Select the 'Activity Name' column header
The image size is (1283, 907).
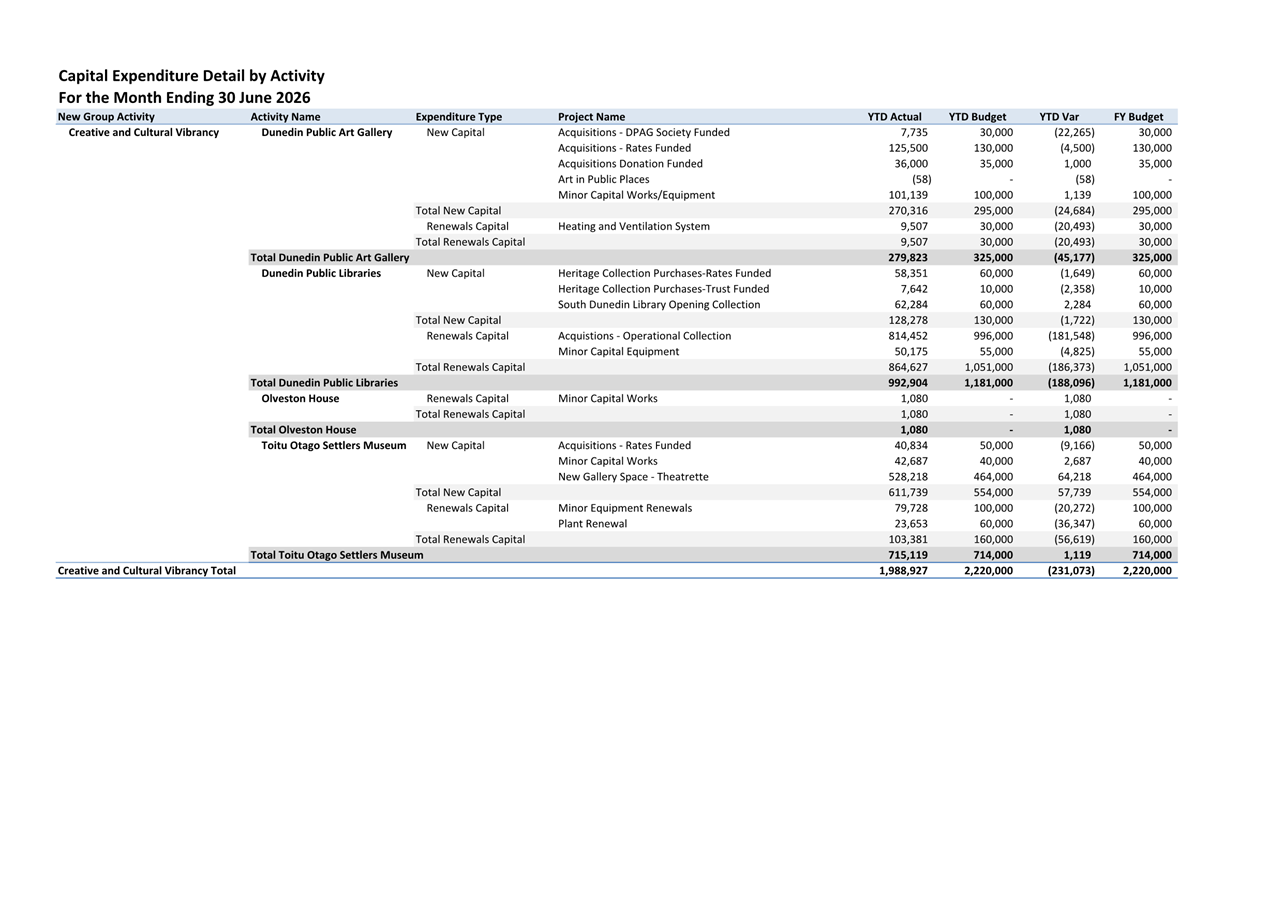285,117
